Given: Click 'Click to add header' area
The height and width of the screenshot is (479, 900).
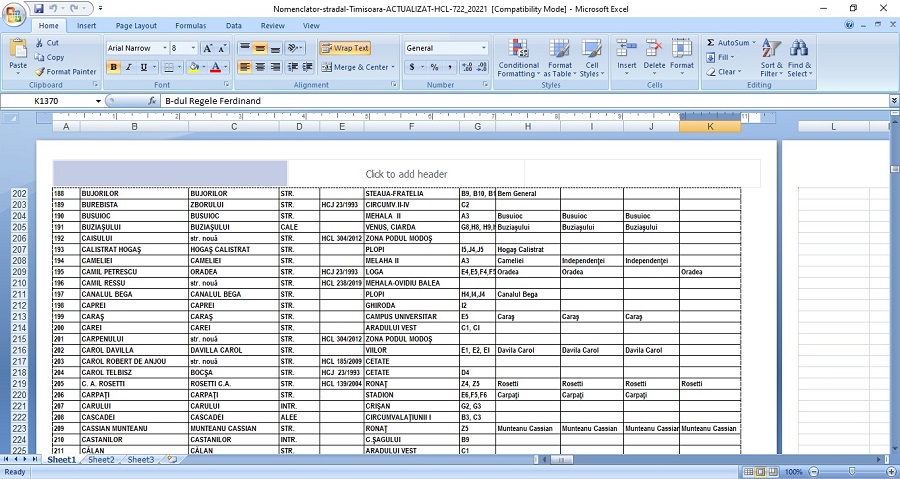Looking at the screenshot, I should coord(406,174).
